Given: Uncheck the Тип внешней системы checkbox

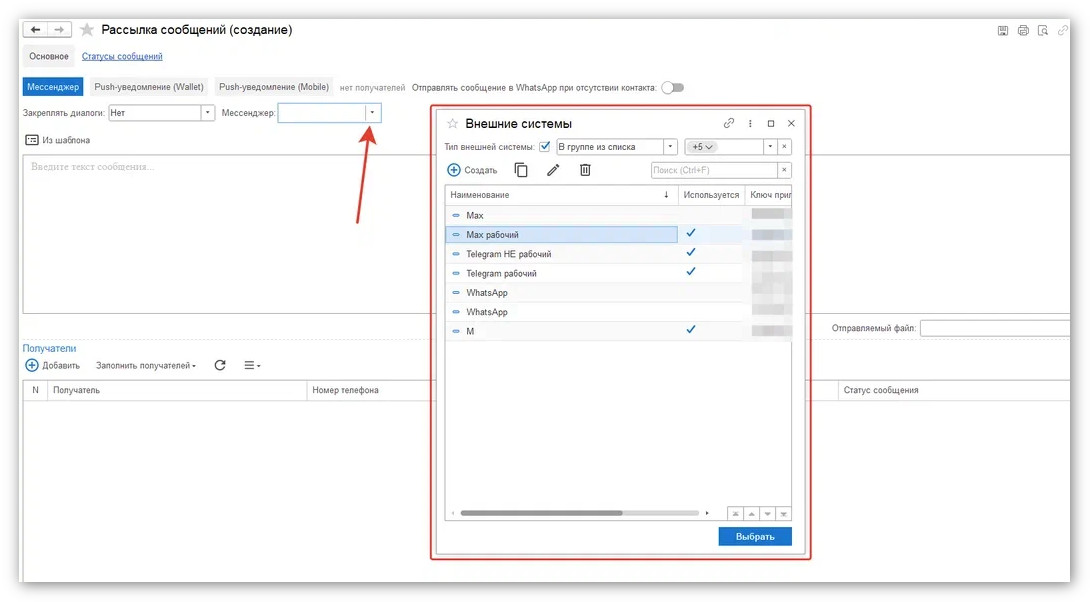Looking at the screenshot, I should [545, 146].
